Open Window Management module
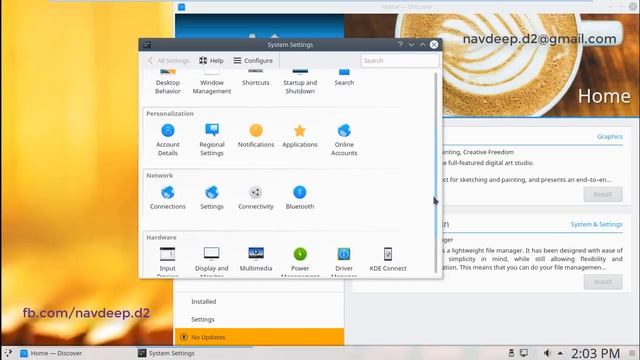The width and height of the screenshot is (640, 360). pos(211,82)
